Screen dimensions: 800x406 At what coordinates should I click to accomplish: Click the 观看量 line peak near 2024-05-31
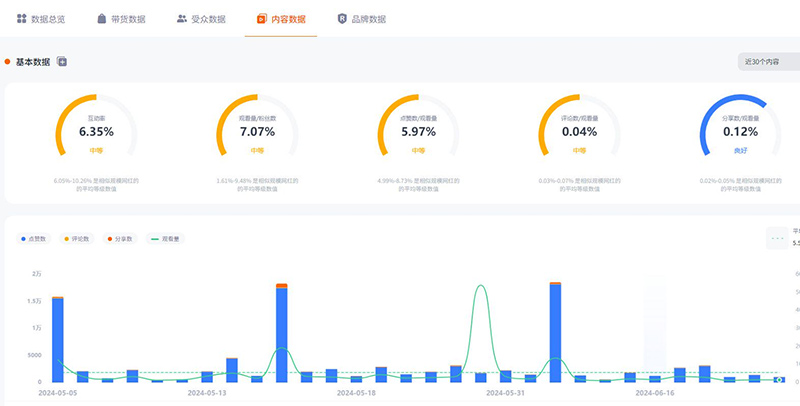pyautogui.click(x=481, y=286)
